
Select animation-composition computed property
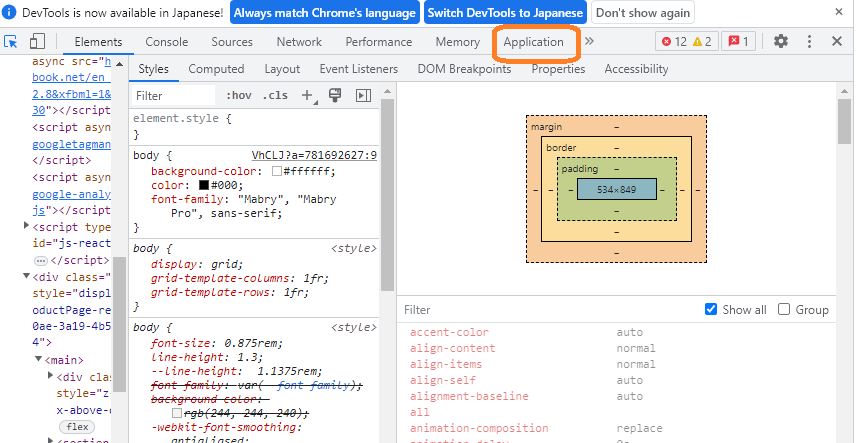tap(479, 428)
